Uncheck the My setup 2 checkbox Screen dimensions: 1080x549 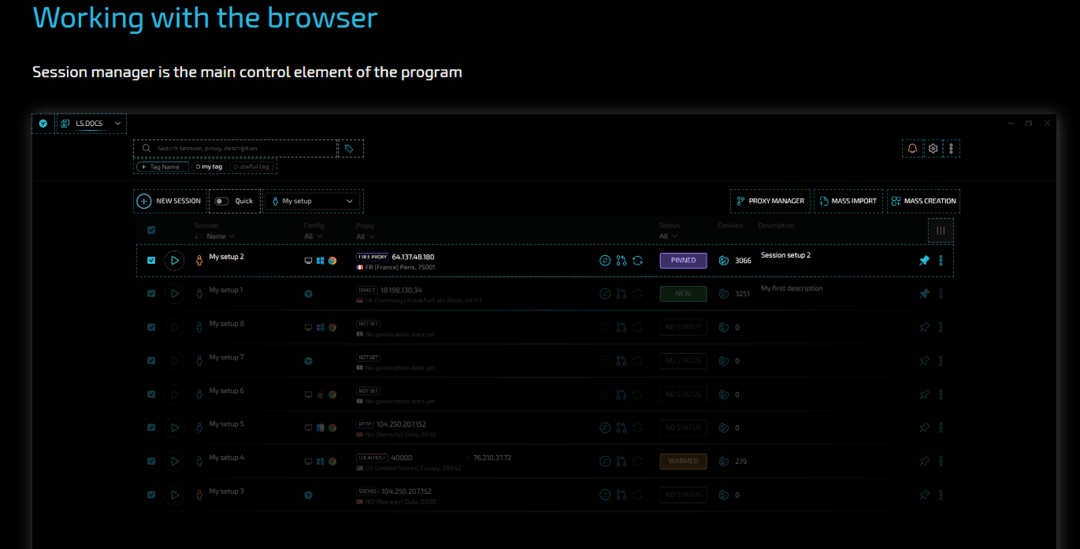pos(151,260)
